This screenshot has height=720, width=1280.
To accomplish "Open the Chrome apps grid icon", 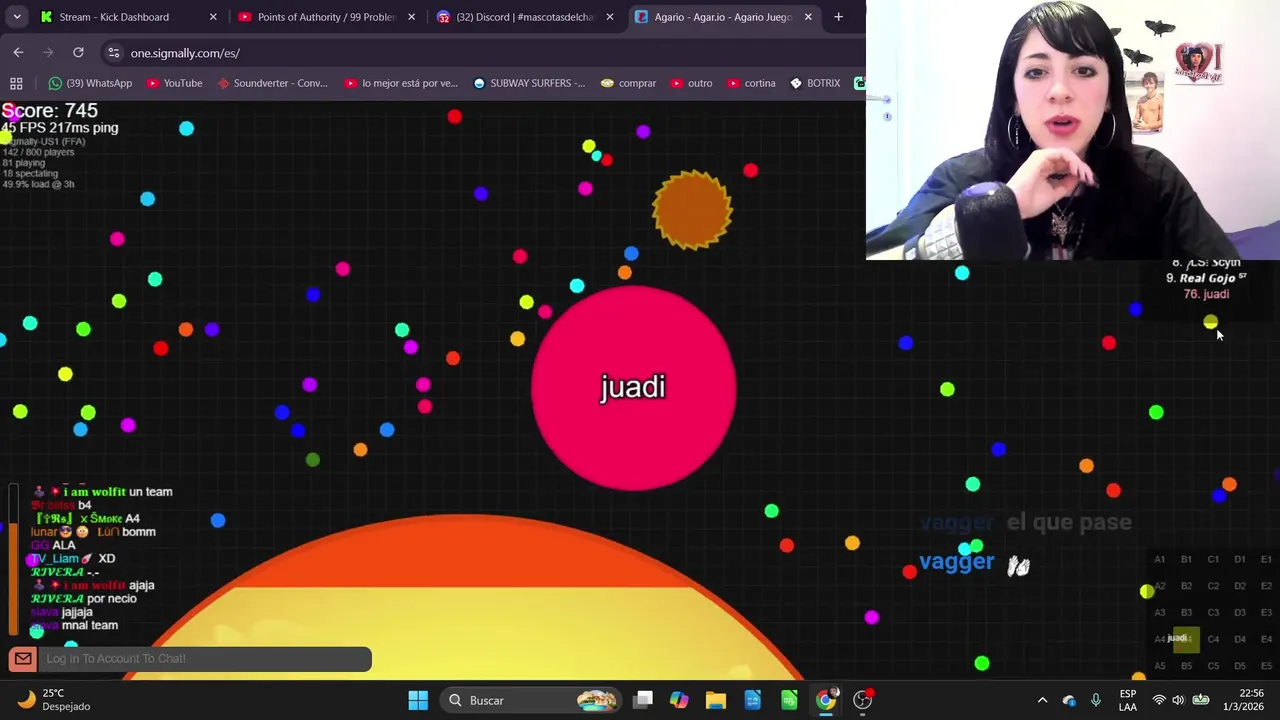I will click(x=16, y=83).
